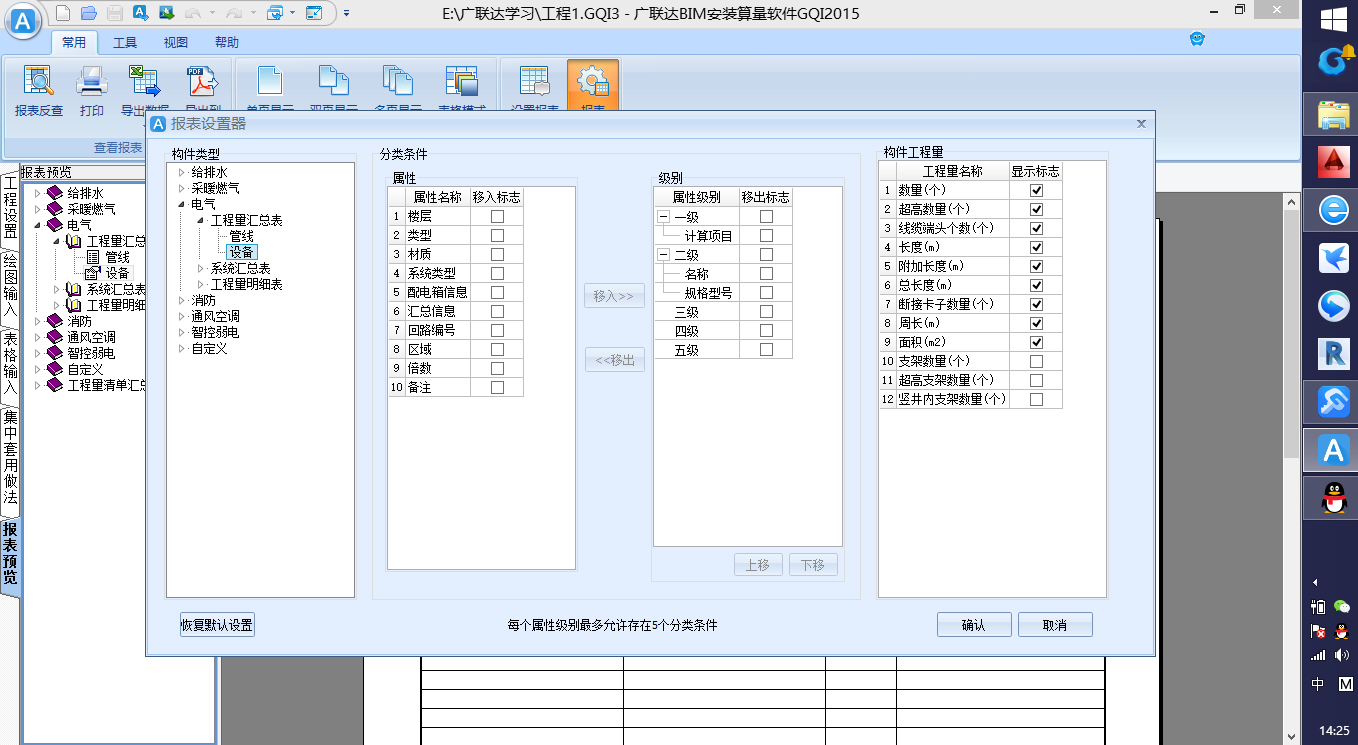Expand 通风空调 in report preview tree
This screenshot has height=745, width=1358.
pos(38,337)
